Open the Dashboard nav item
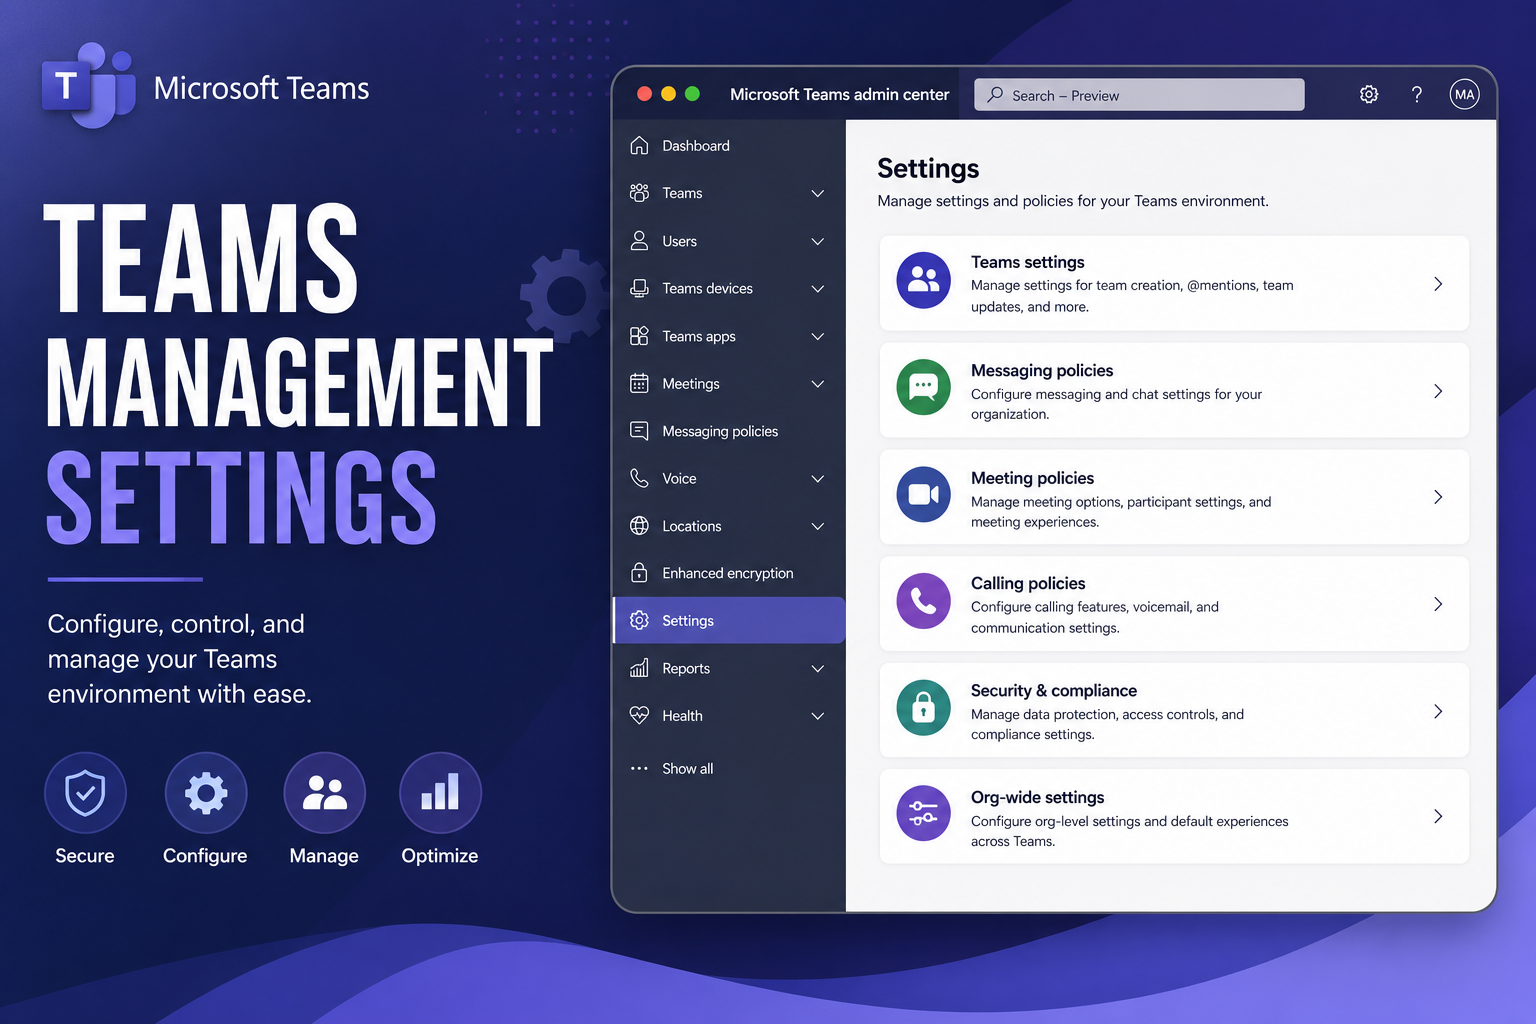The image size is (1536, 1024). pos(729,146)
